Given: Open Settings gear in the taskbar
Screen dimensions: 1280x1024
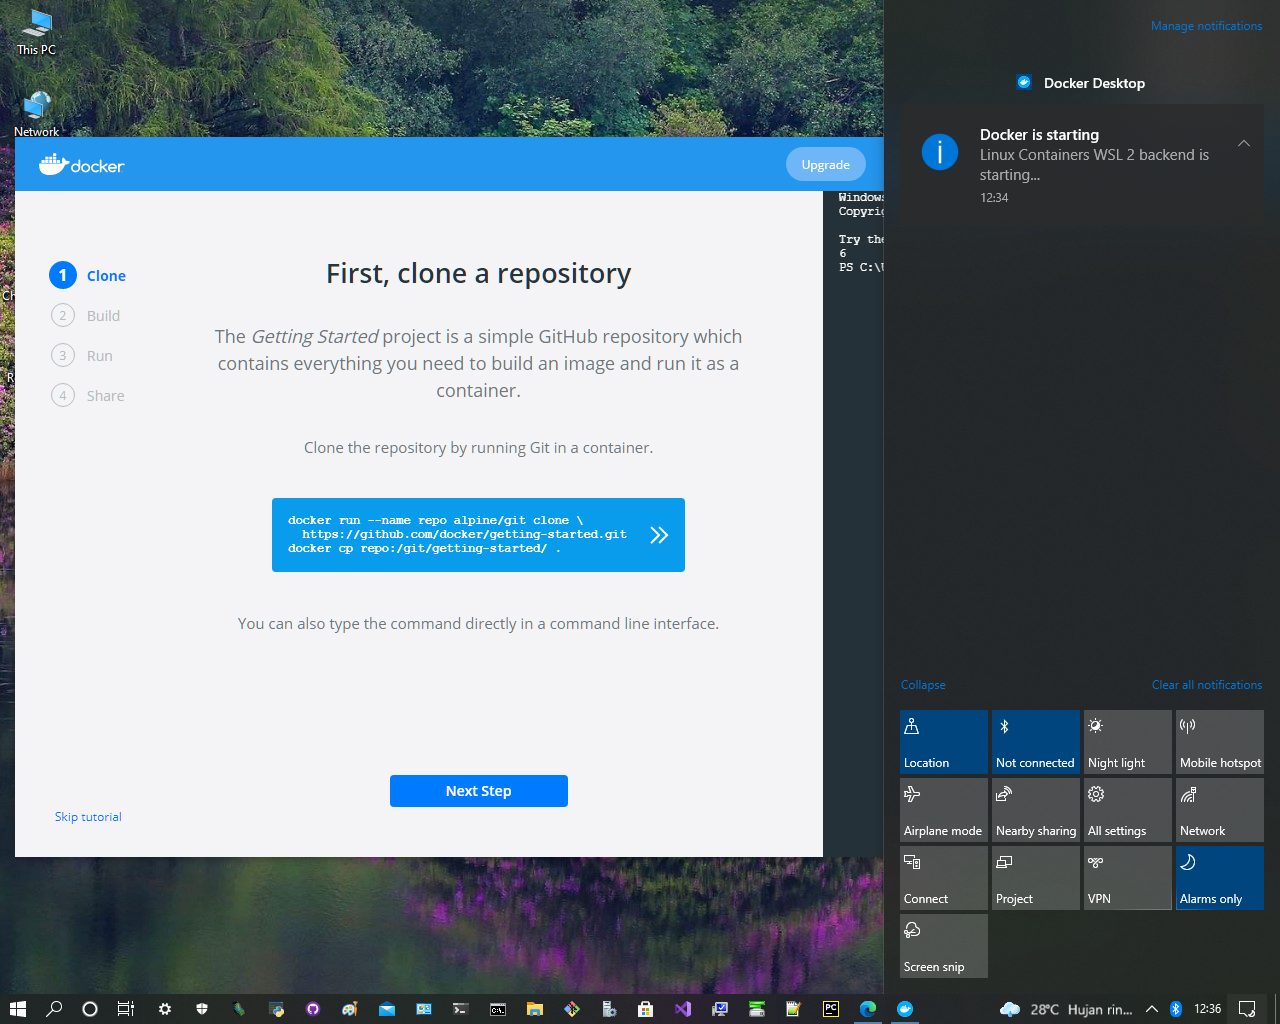Looking at the screenshot, I should [165, 1009].
